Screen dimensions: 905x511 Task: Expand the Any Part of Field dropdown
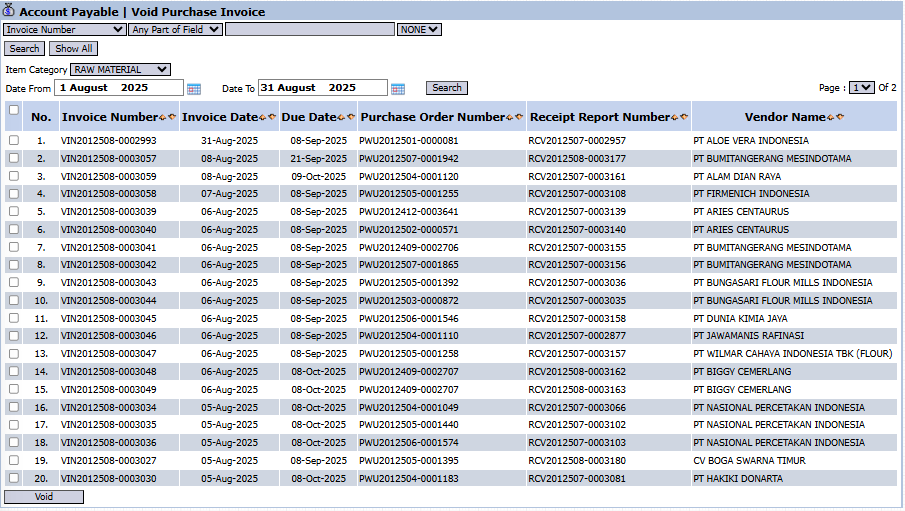[175, 30]
